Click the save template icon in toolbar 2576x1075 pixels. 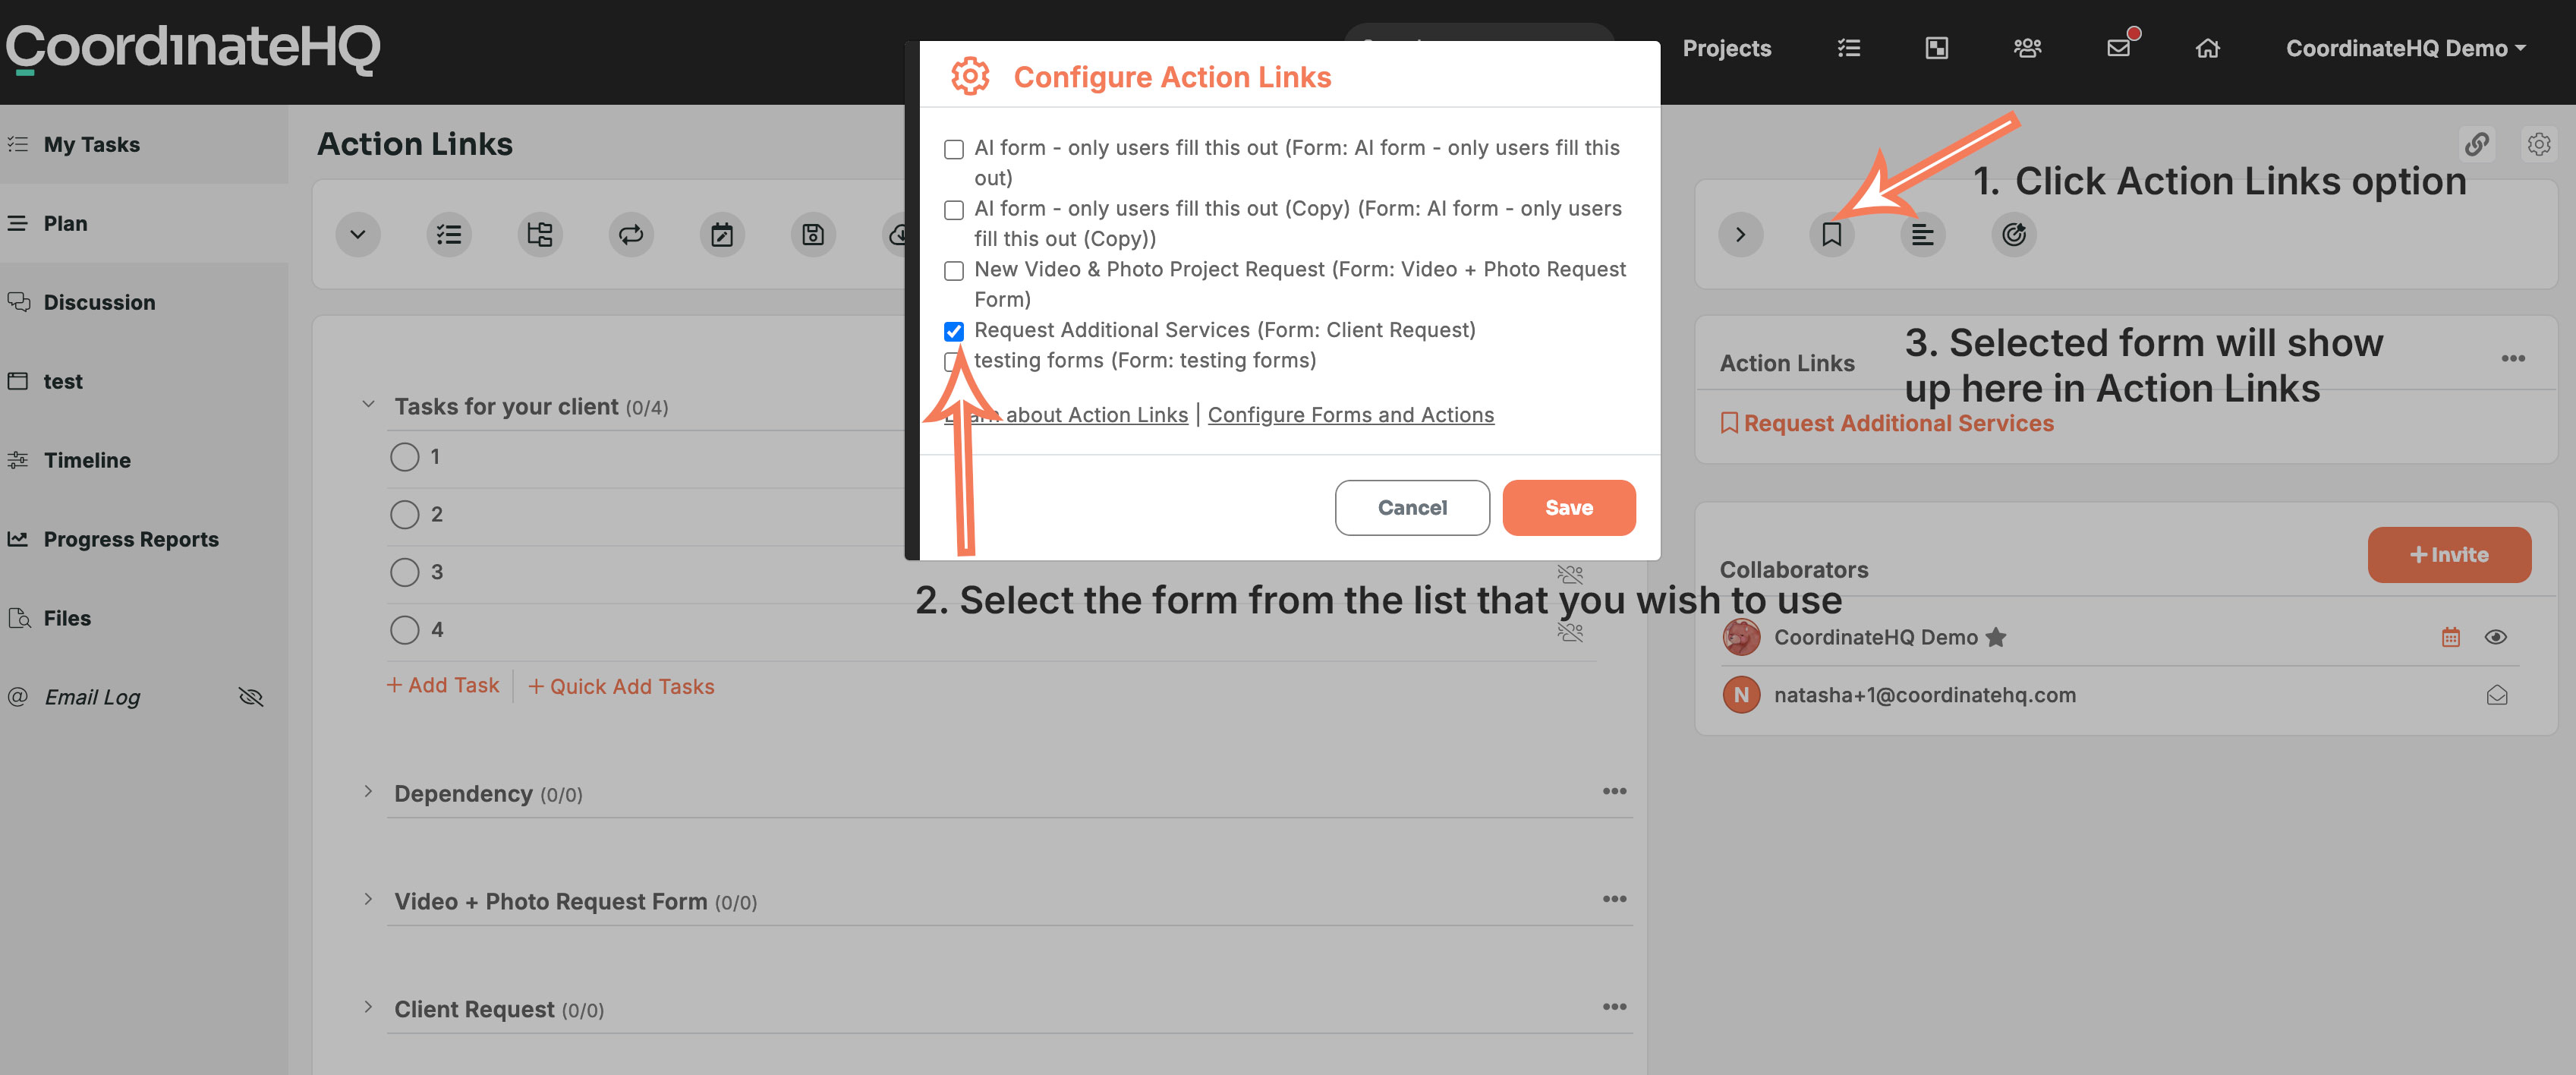click(813, 234)
